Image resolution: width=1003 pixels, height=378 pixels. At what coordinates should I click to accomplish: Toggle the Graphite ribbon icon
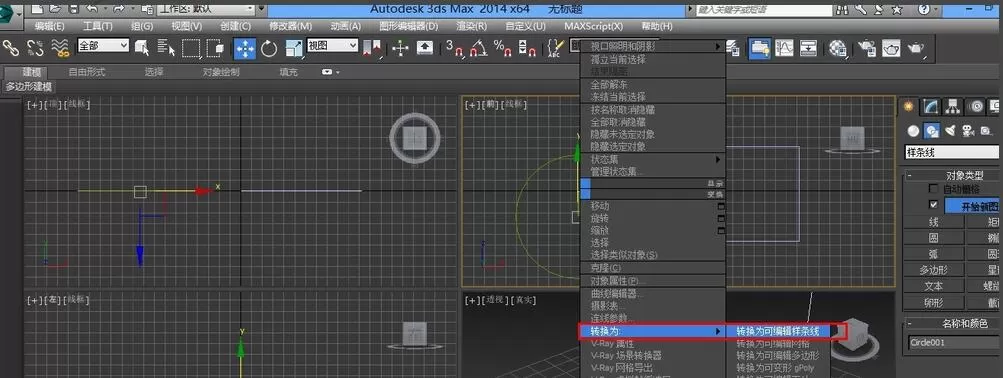(x=759, y=48)
